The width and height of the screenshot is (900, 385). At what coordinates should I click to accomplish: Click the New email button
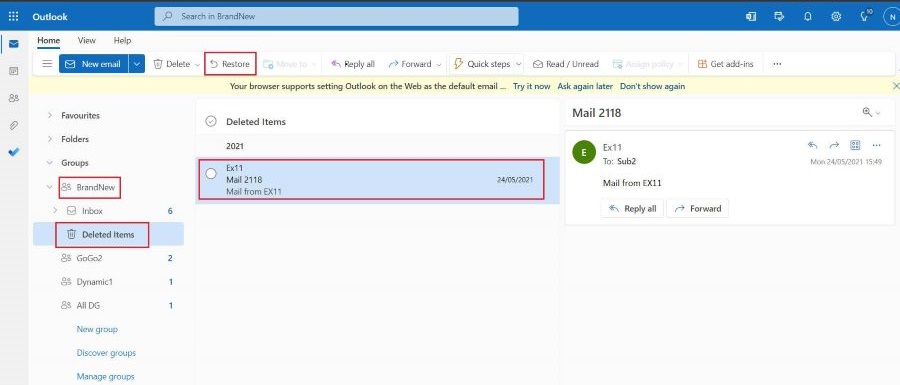pyautogui.click(x=94, y=64)
